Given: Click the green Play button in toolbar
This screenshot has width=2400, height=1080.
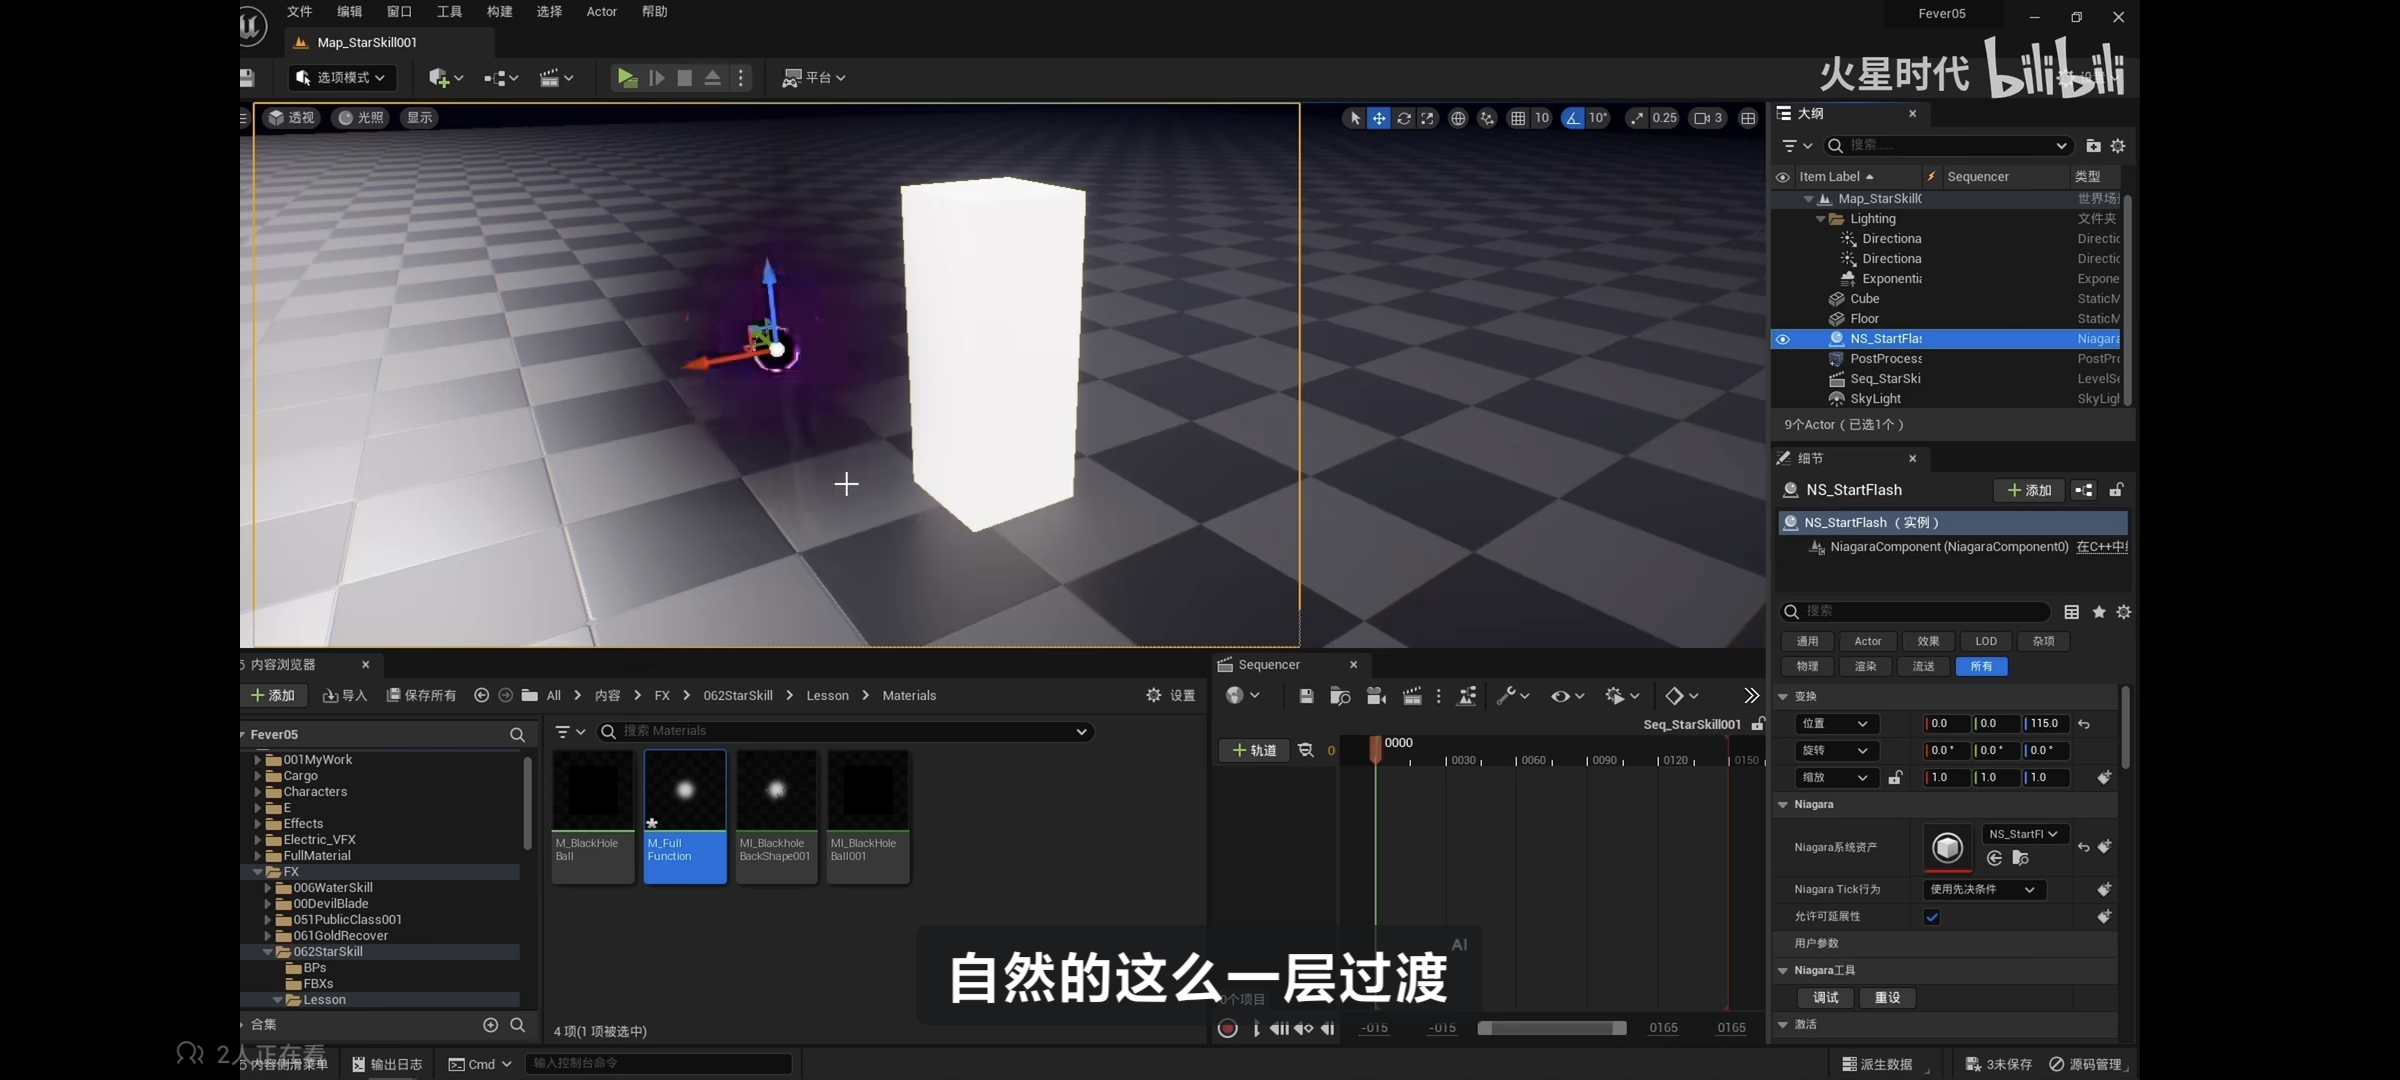Looking at the screenshot, I should pyautogui.click(x=627, y=77).
